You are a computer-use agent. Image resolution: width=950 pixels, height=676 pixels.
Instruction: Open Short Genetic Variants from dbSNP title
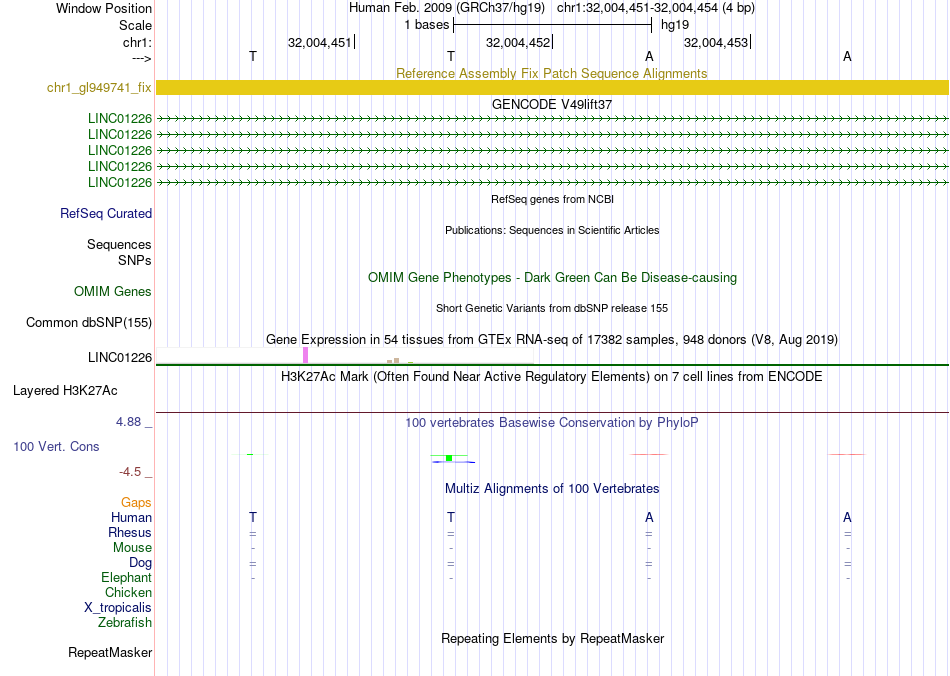coord(552,308)
